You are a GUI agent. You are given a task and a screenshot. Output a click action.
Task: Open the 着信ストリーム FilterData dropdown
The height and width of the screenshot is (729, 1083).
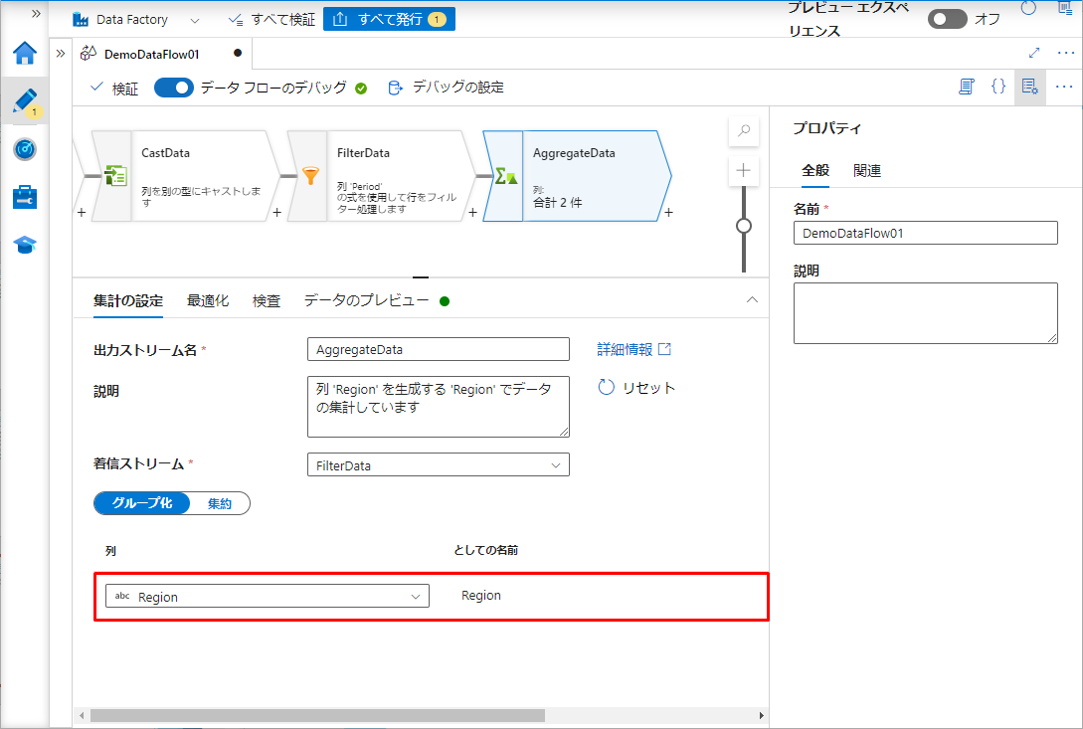click(438, 465)
